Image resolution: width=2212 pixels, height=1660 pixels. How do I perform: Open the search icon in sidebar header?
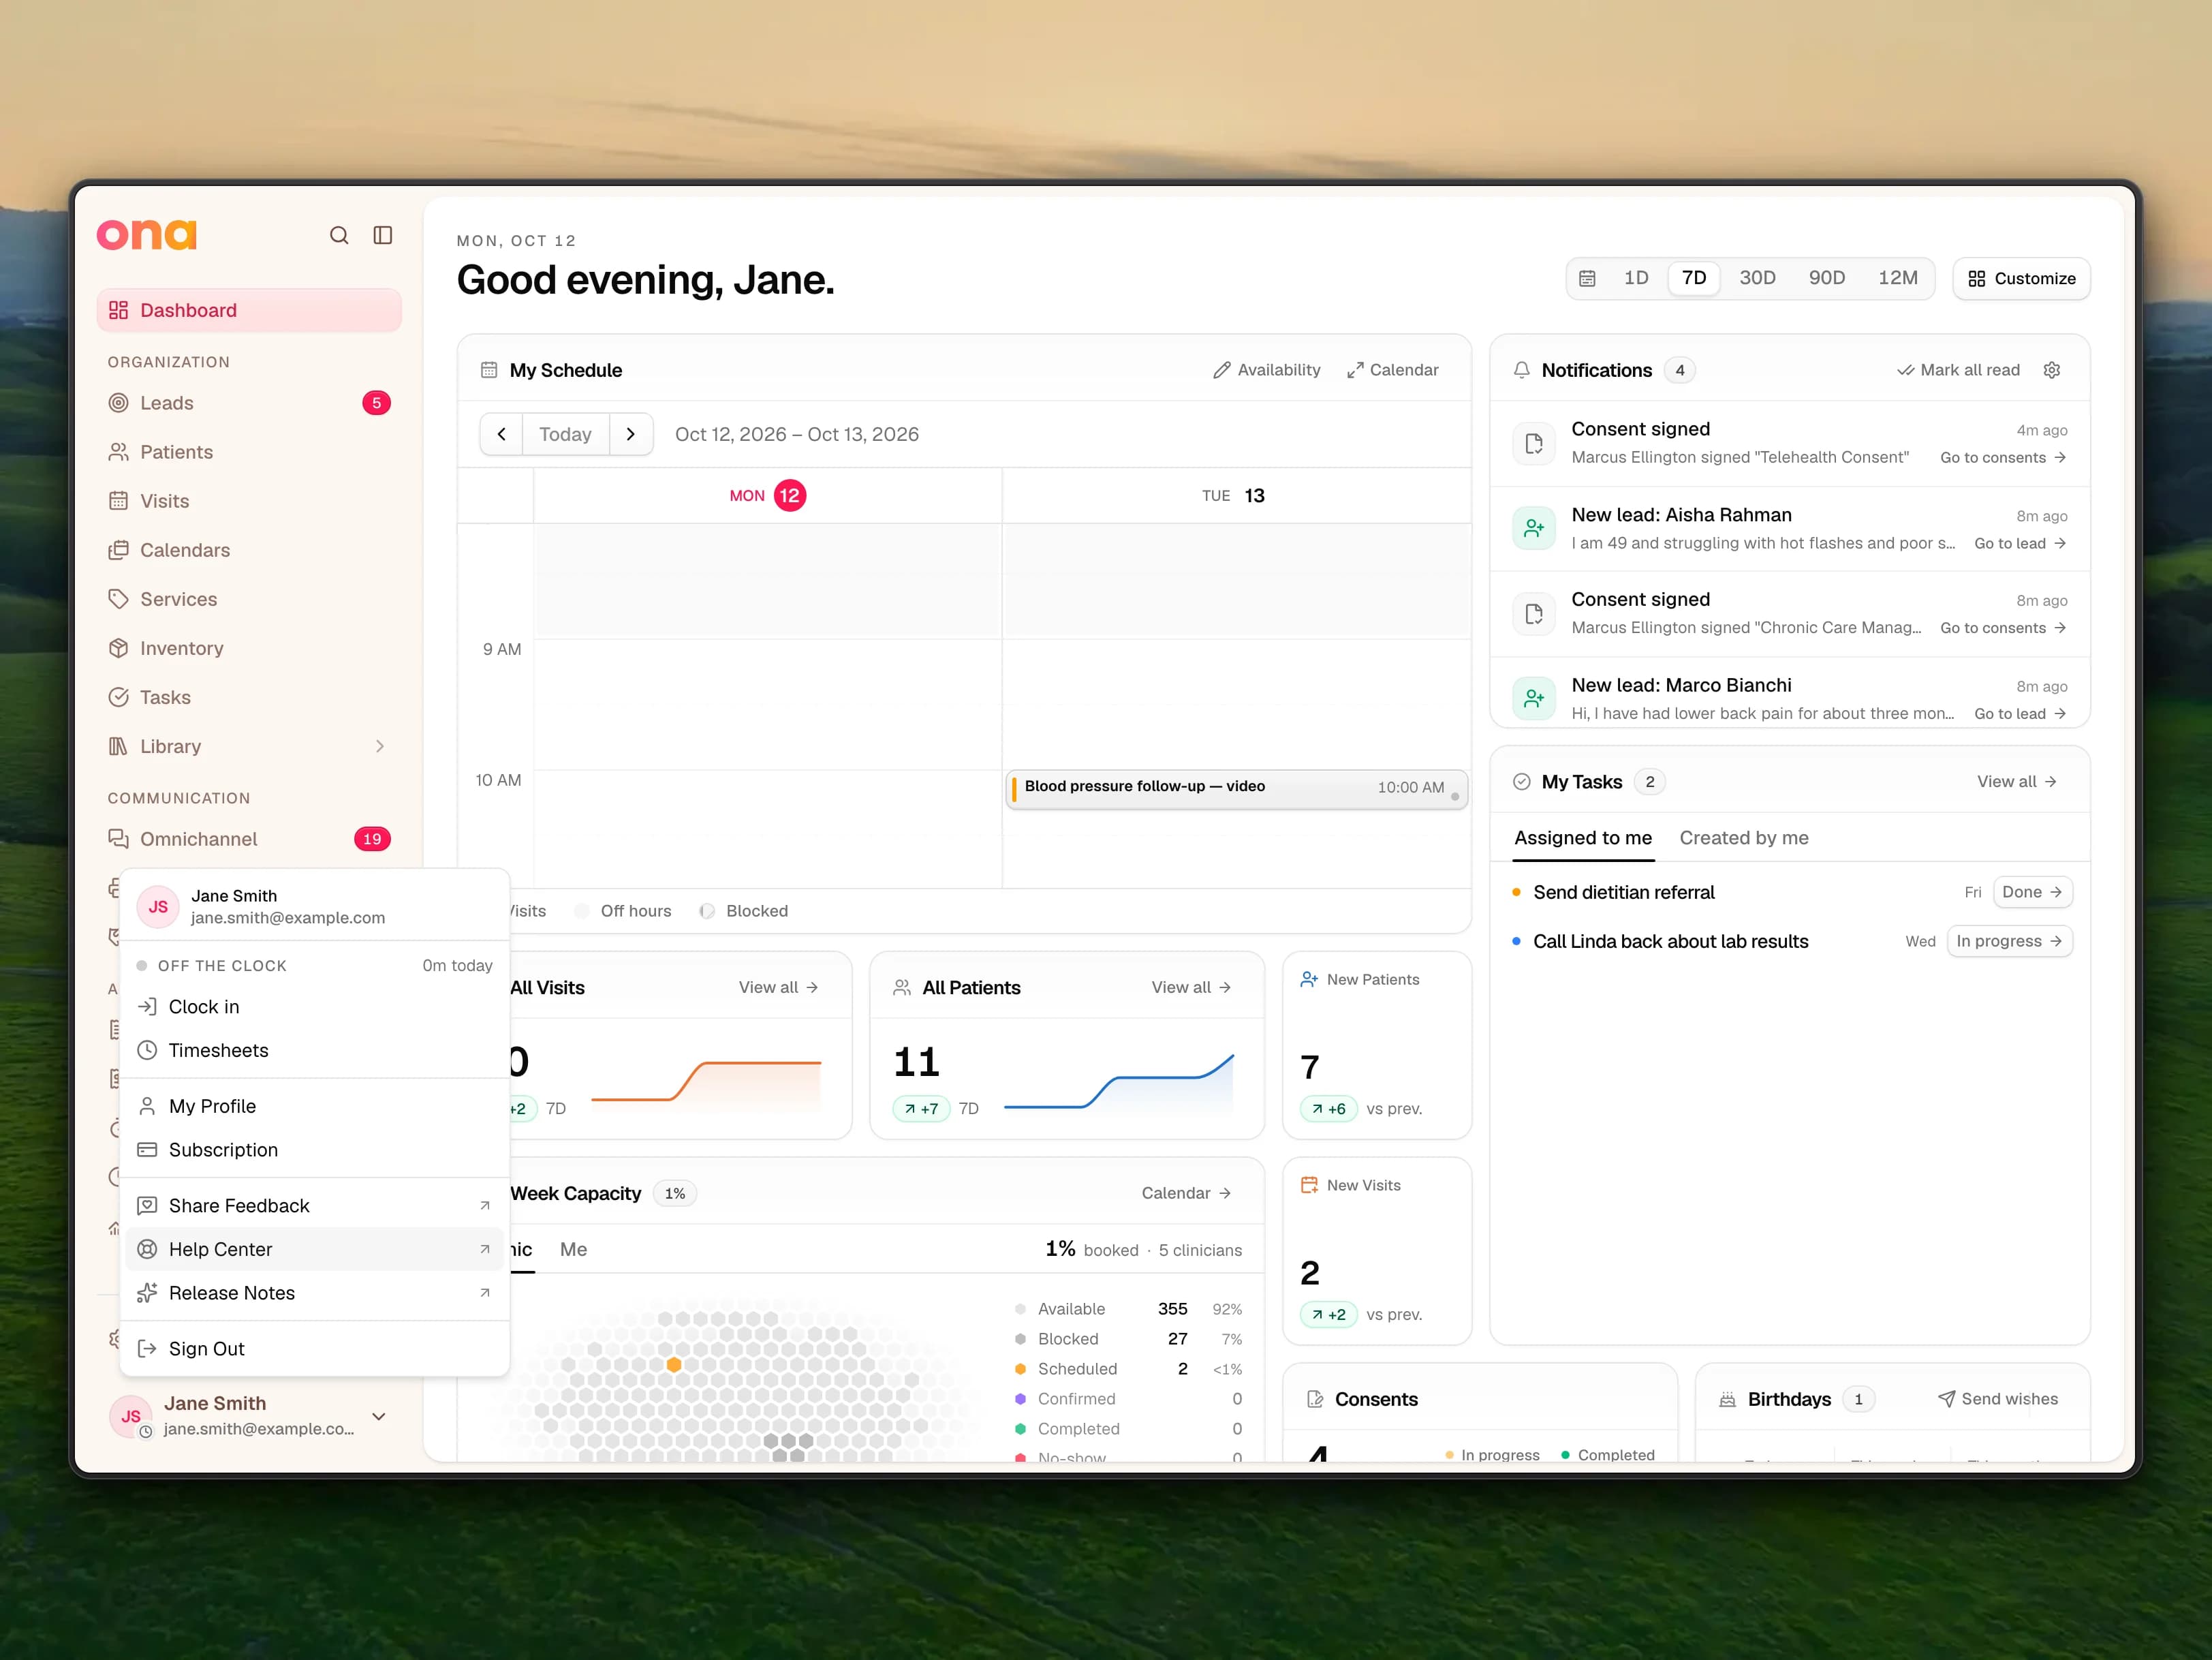(x=339, y=235)
